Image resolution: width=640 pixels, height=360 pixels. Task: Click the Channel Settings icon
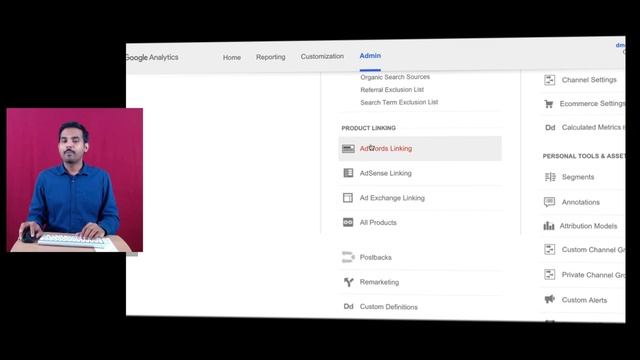550,80
